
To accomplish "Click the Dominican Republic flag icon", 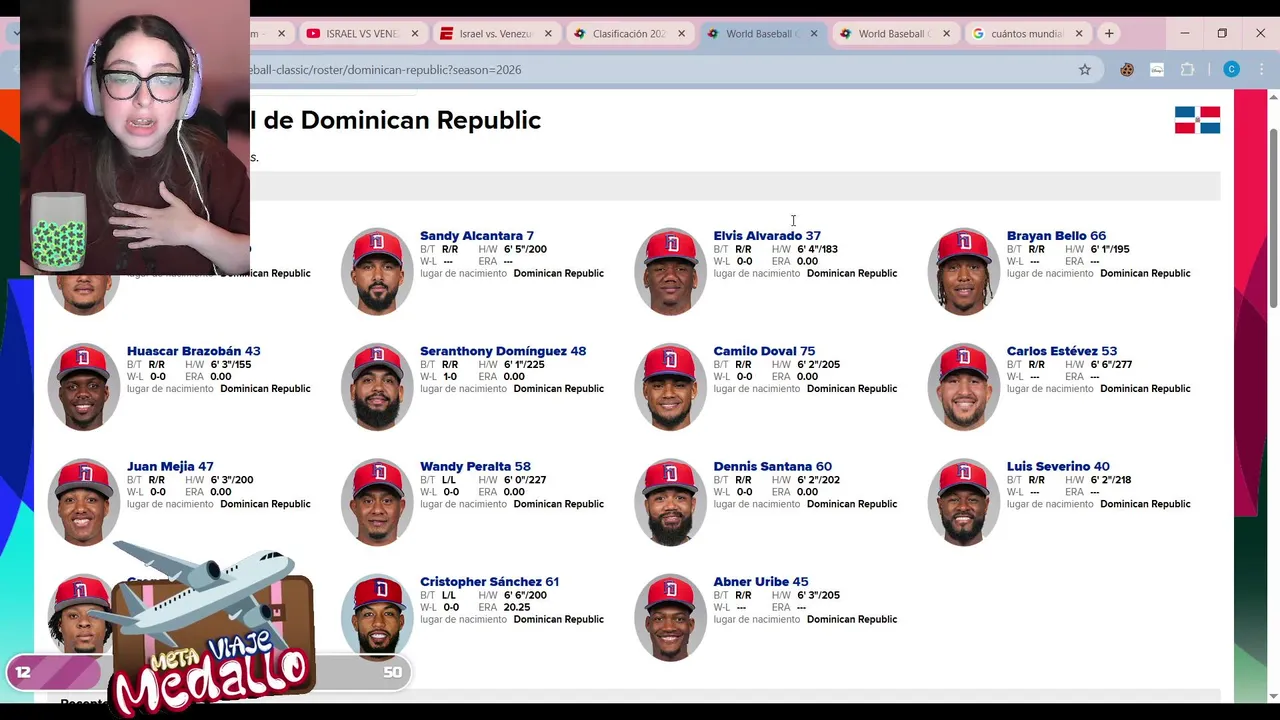I will (1197, 120).
